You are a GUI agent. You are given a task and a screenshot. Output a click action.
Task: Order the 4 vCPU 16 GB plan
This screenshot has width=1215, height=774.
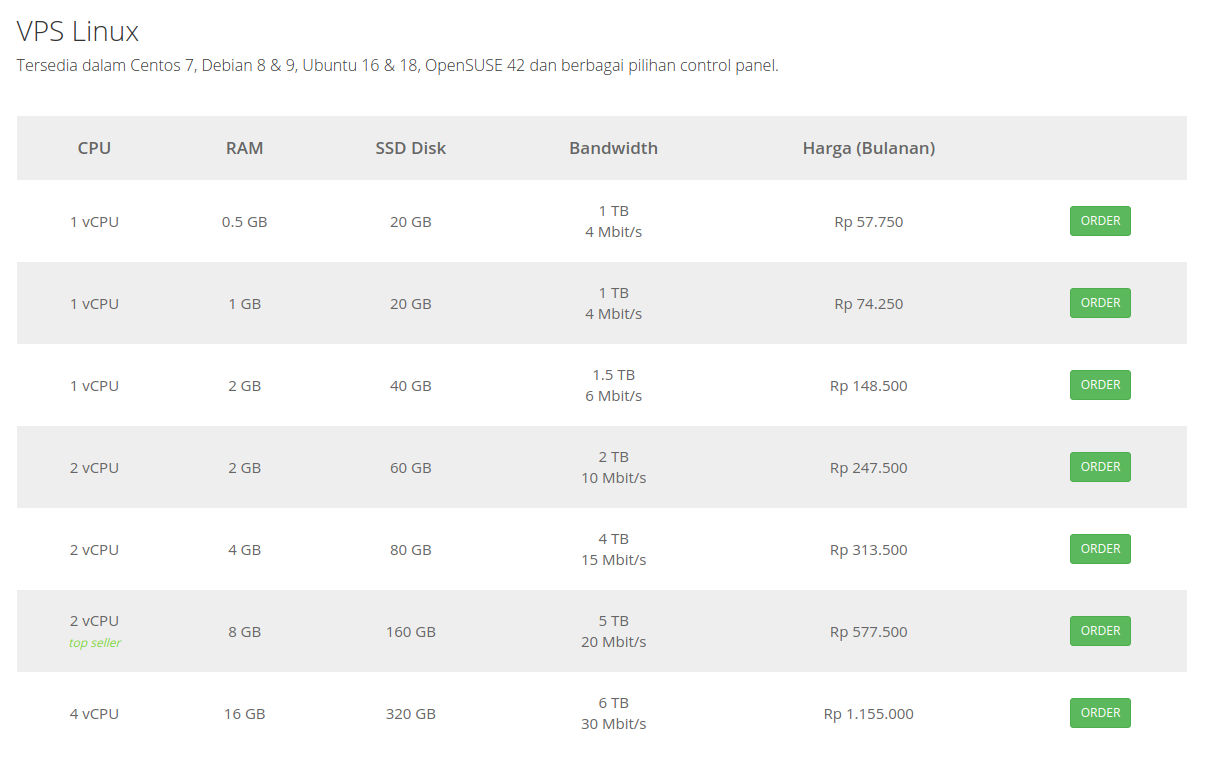1100,713
